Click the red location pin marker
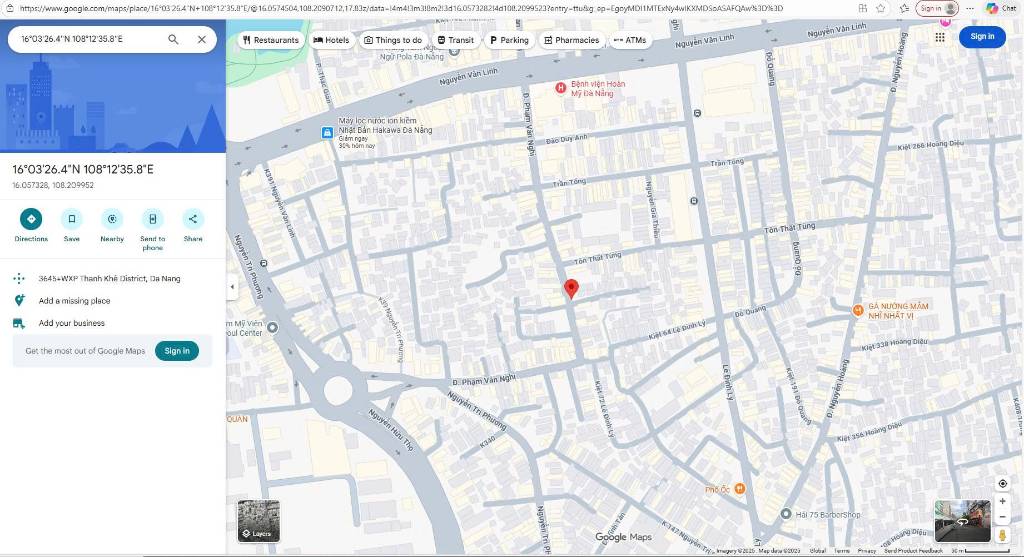The width and height of the screenshot is (1024, 557). coord(572,289)
